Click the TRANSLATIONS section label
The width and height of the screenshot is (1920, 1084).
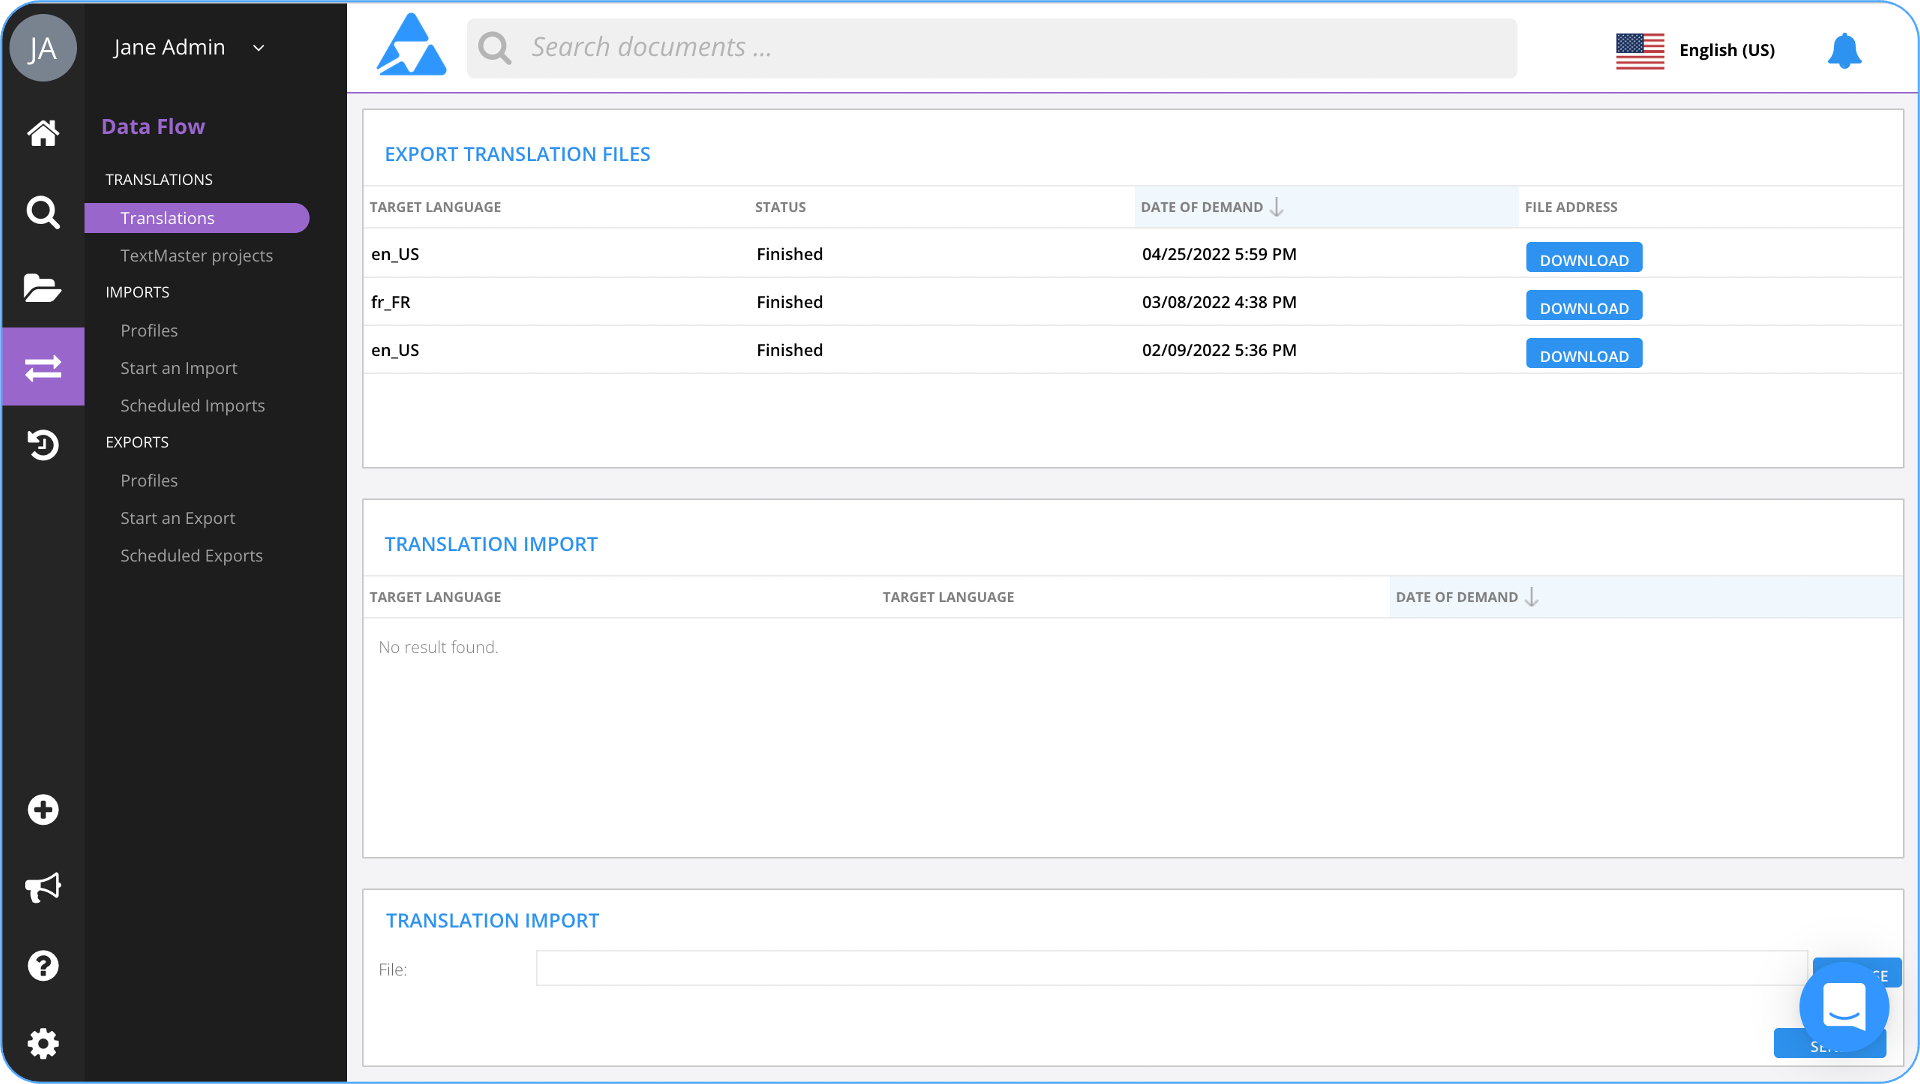coord(159,180)
